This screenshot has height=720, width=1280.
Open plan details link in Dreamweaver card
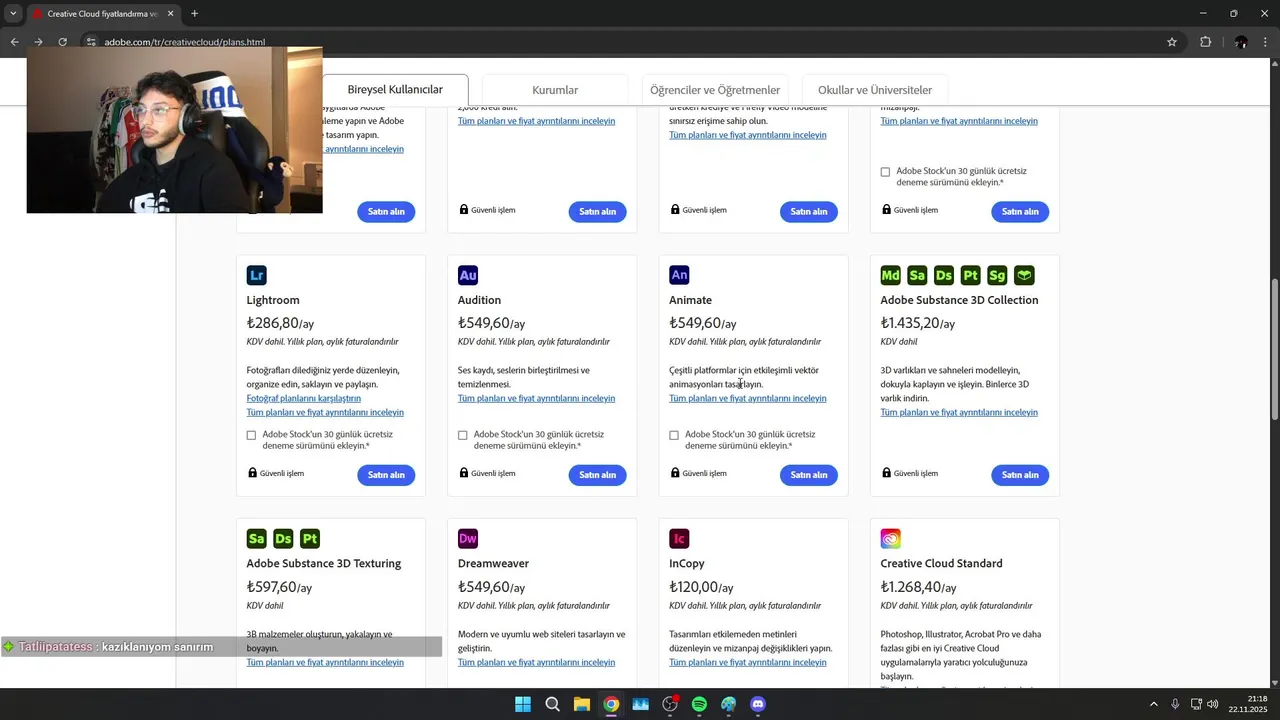[x=536, y=662]
